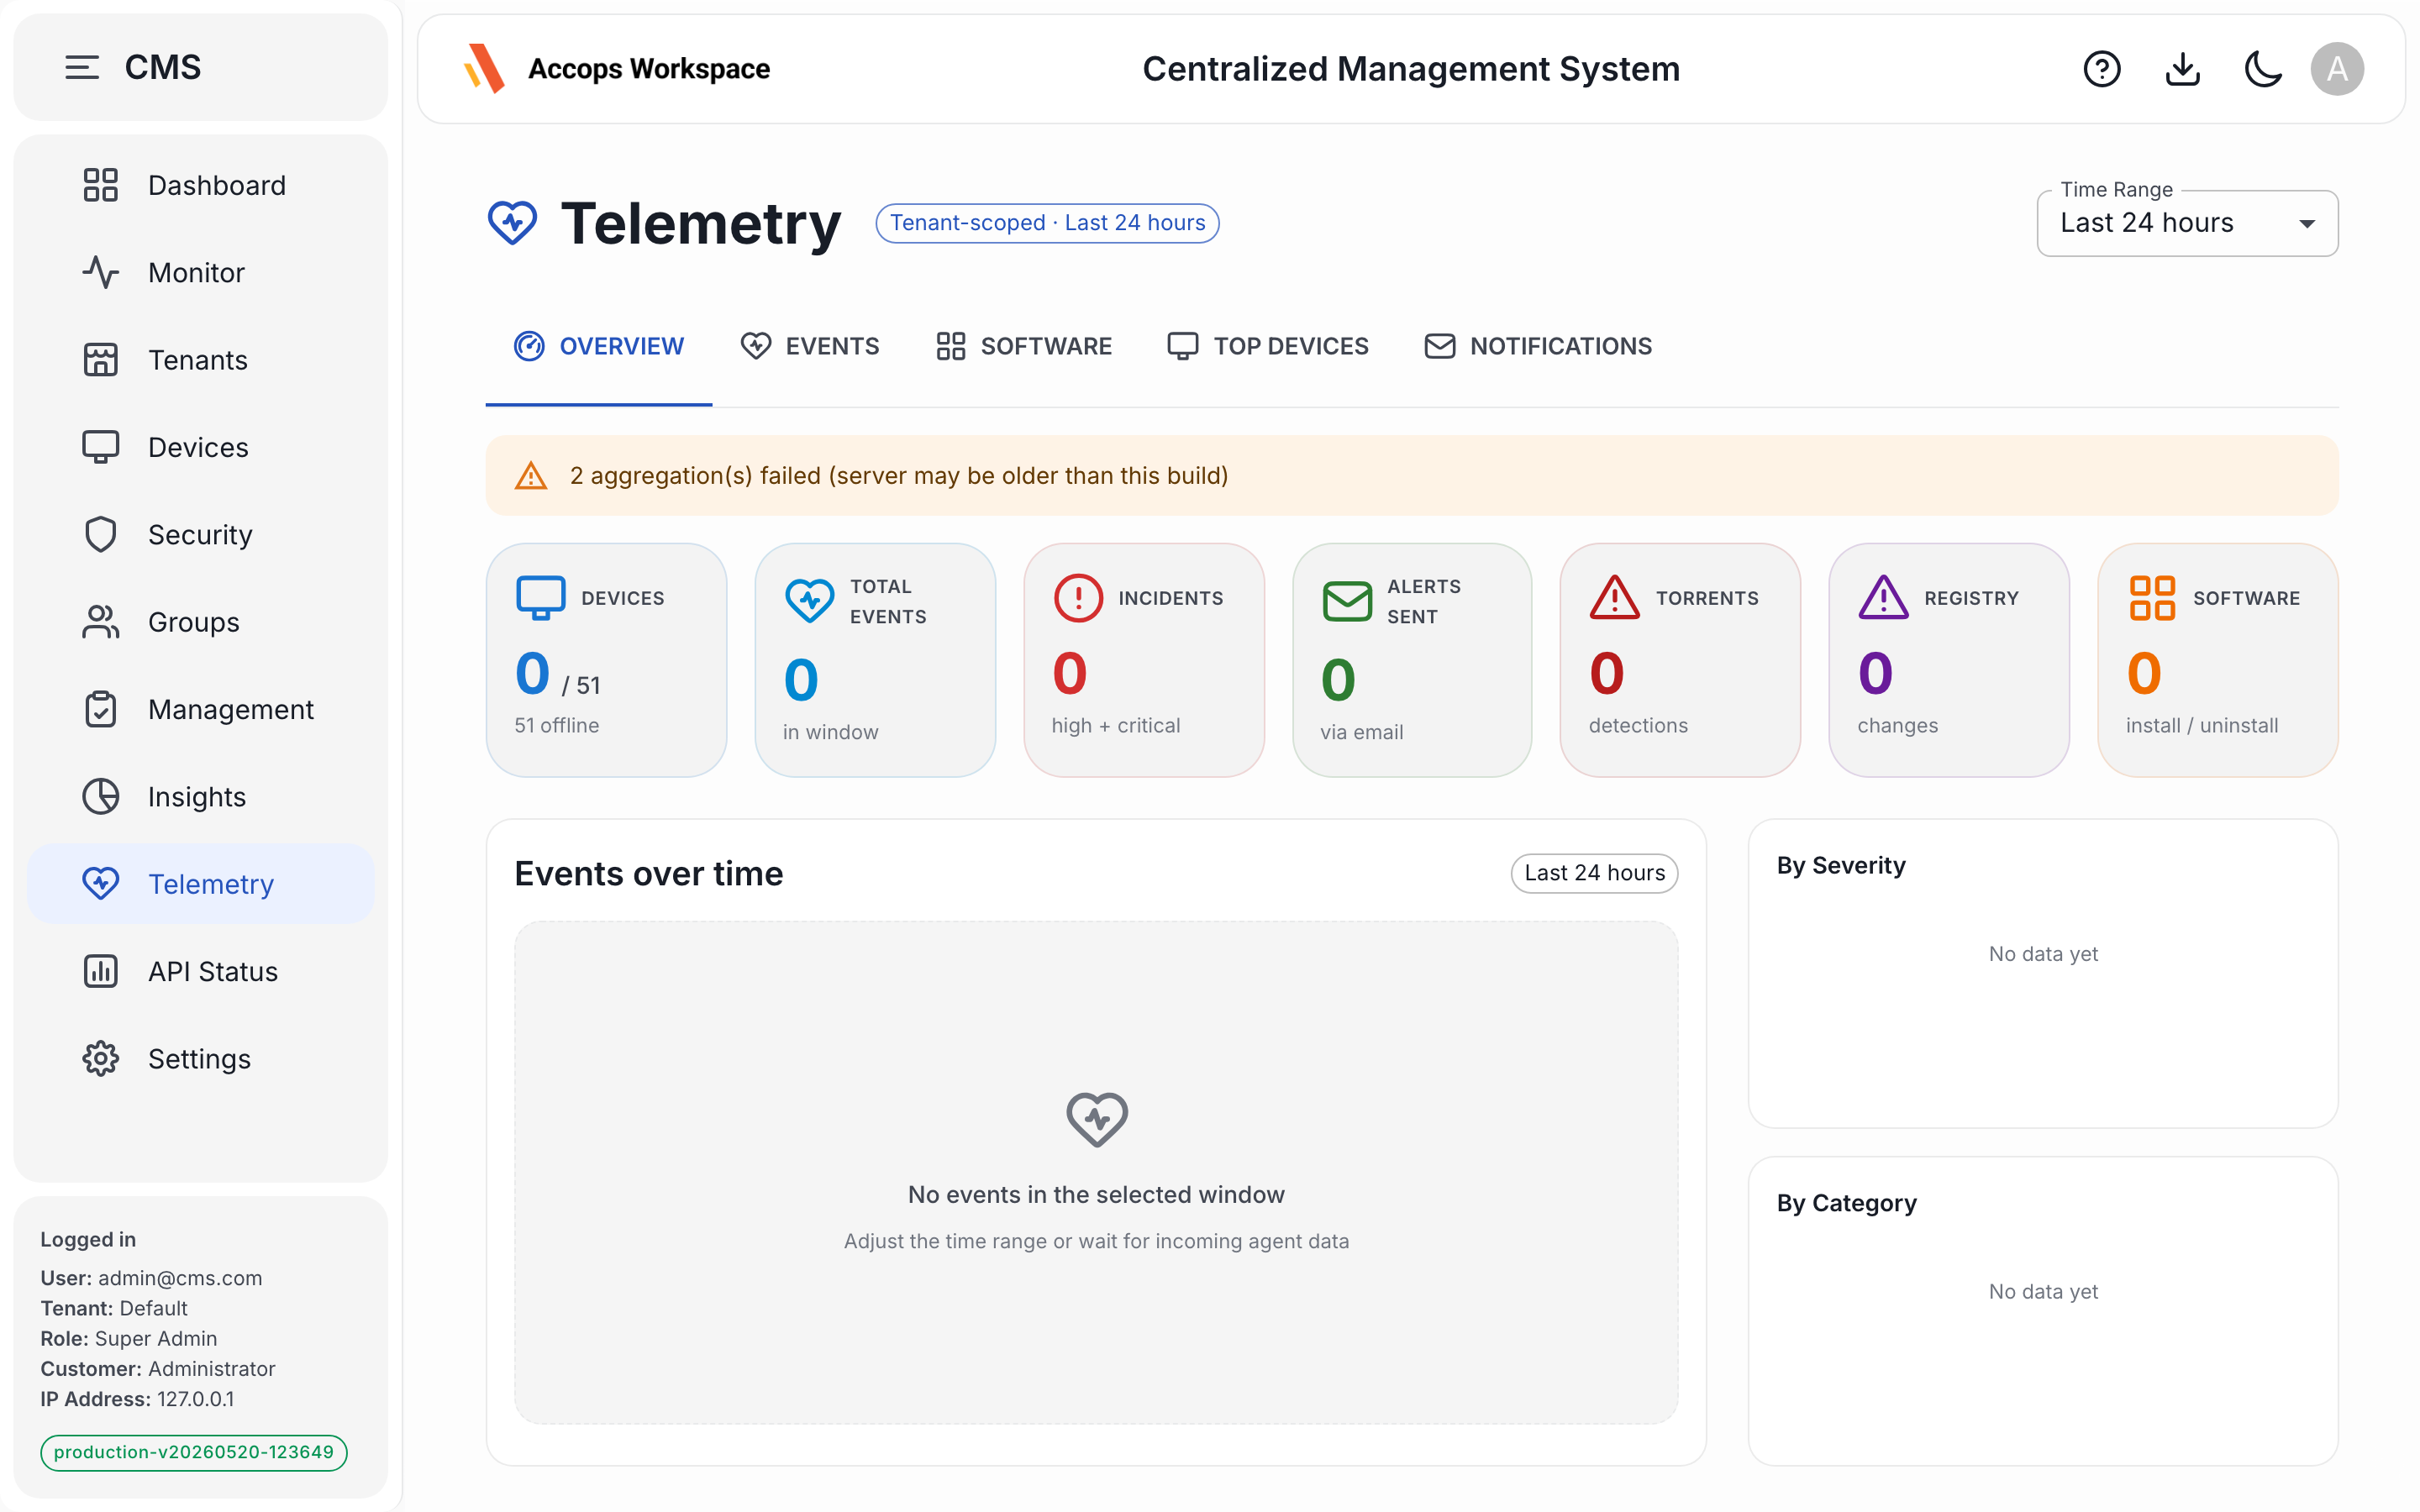Click the API Status bar chart icon
This screenshot has height=1512, width=2420.
(x=100, y=971)
